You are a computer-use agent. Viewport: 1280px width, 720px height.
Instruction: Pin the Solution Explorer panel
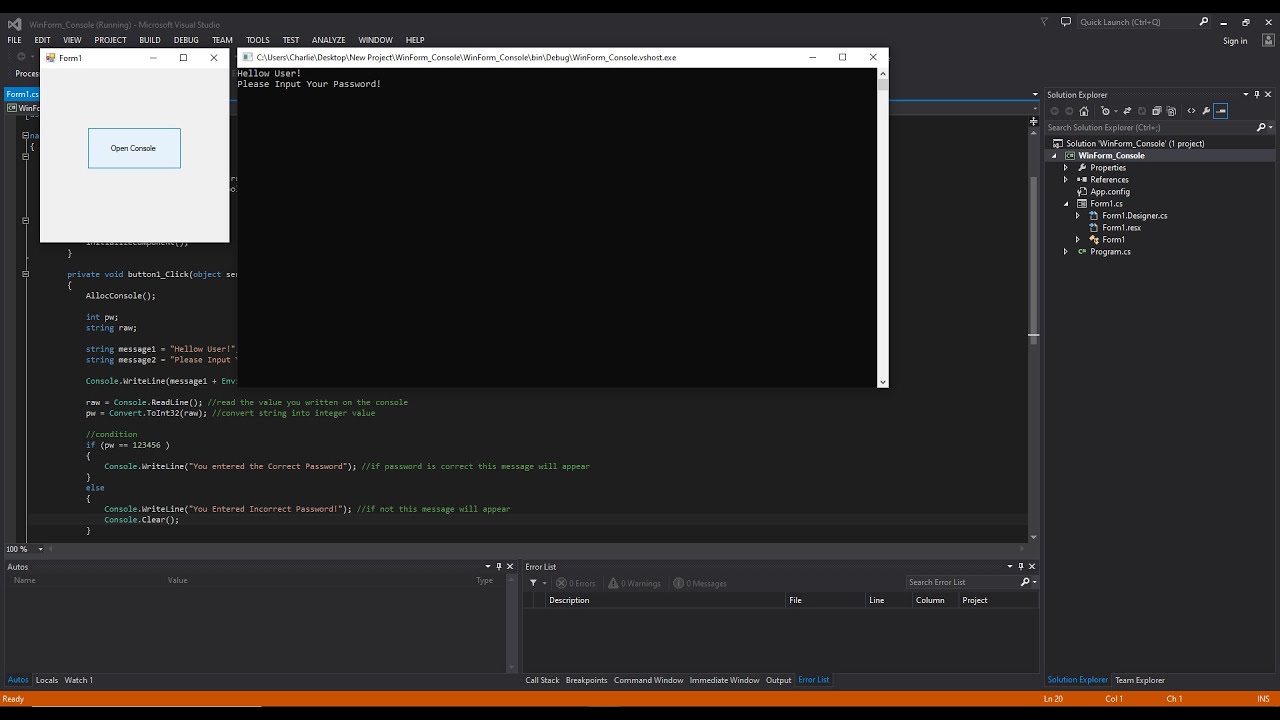click(1257, 95)
